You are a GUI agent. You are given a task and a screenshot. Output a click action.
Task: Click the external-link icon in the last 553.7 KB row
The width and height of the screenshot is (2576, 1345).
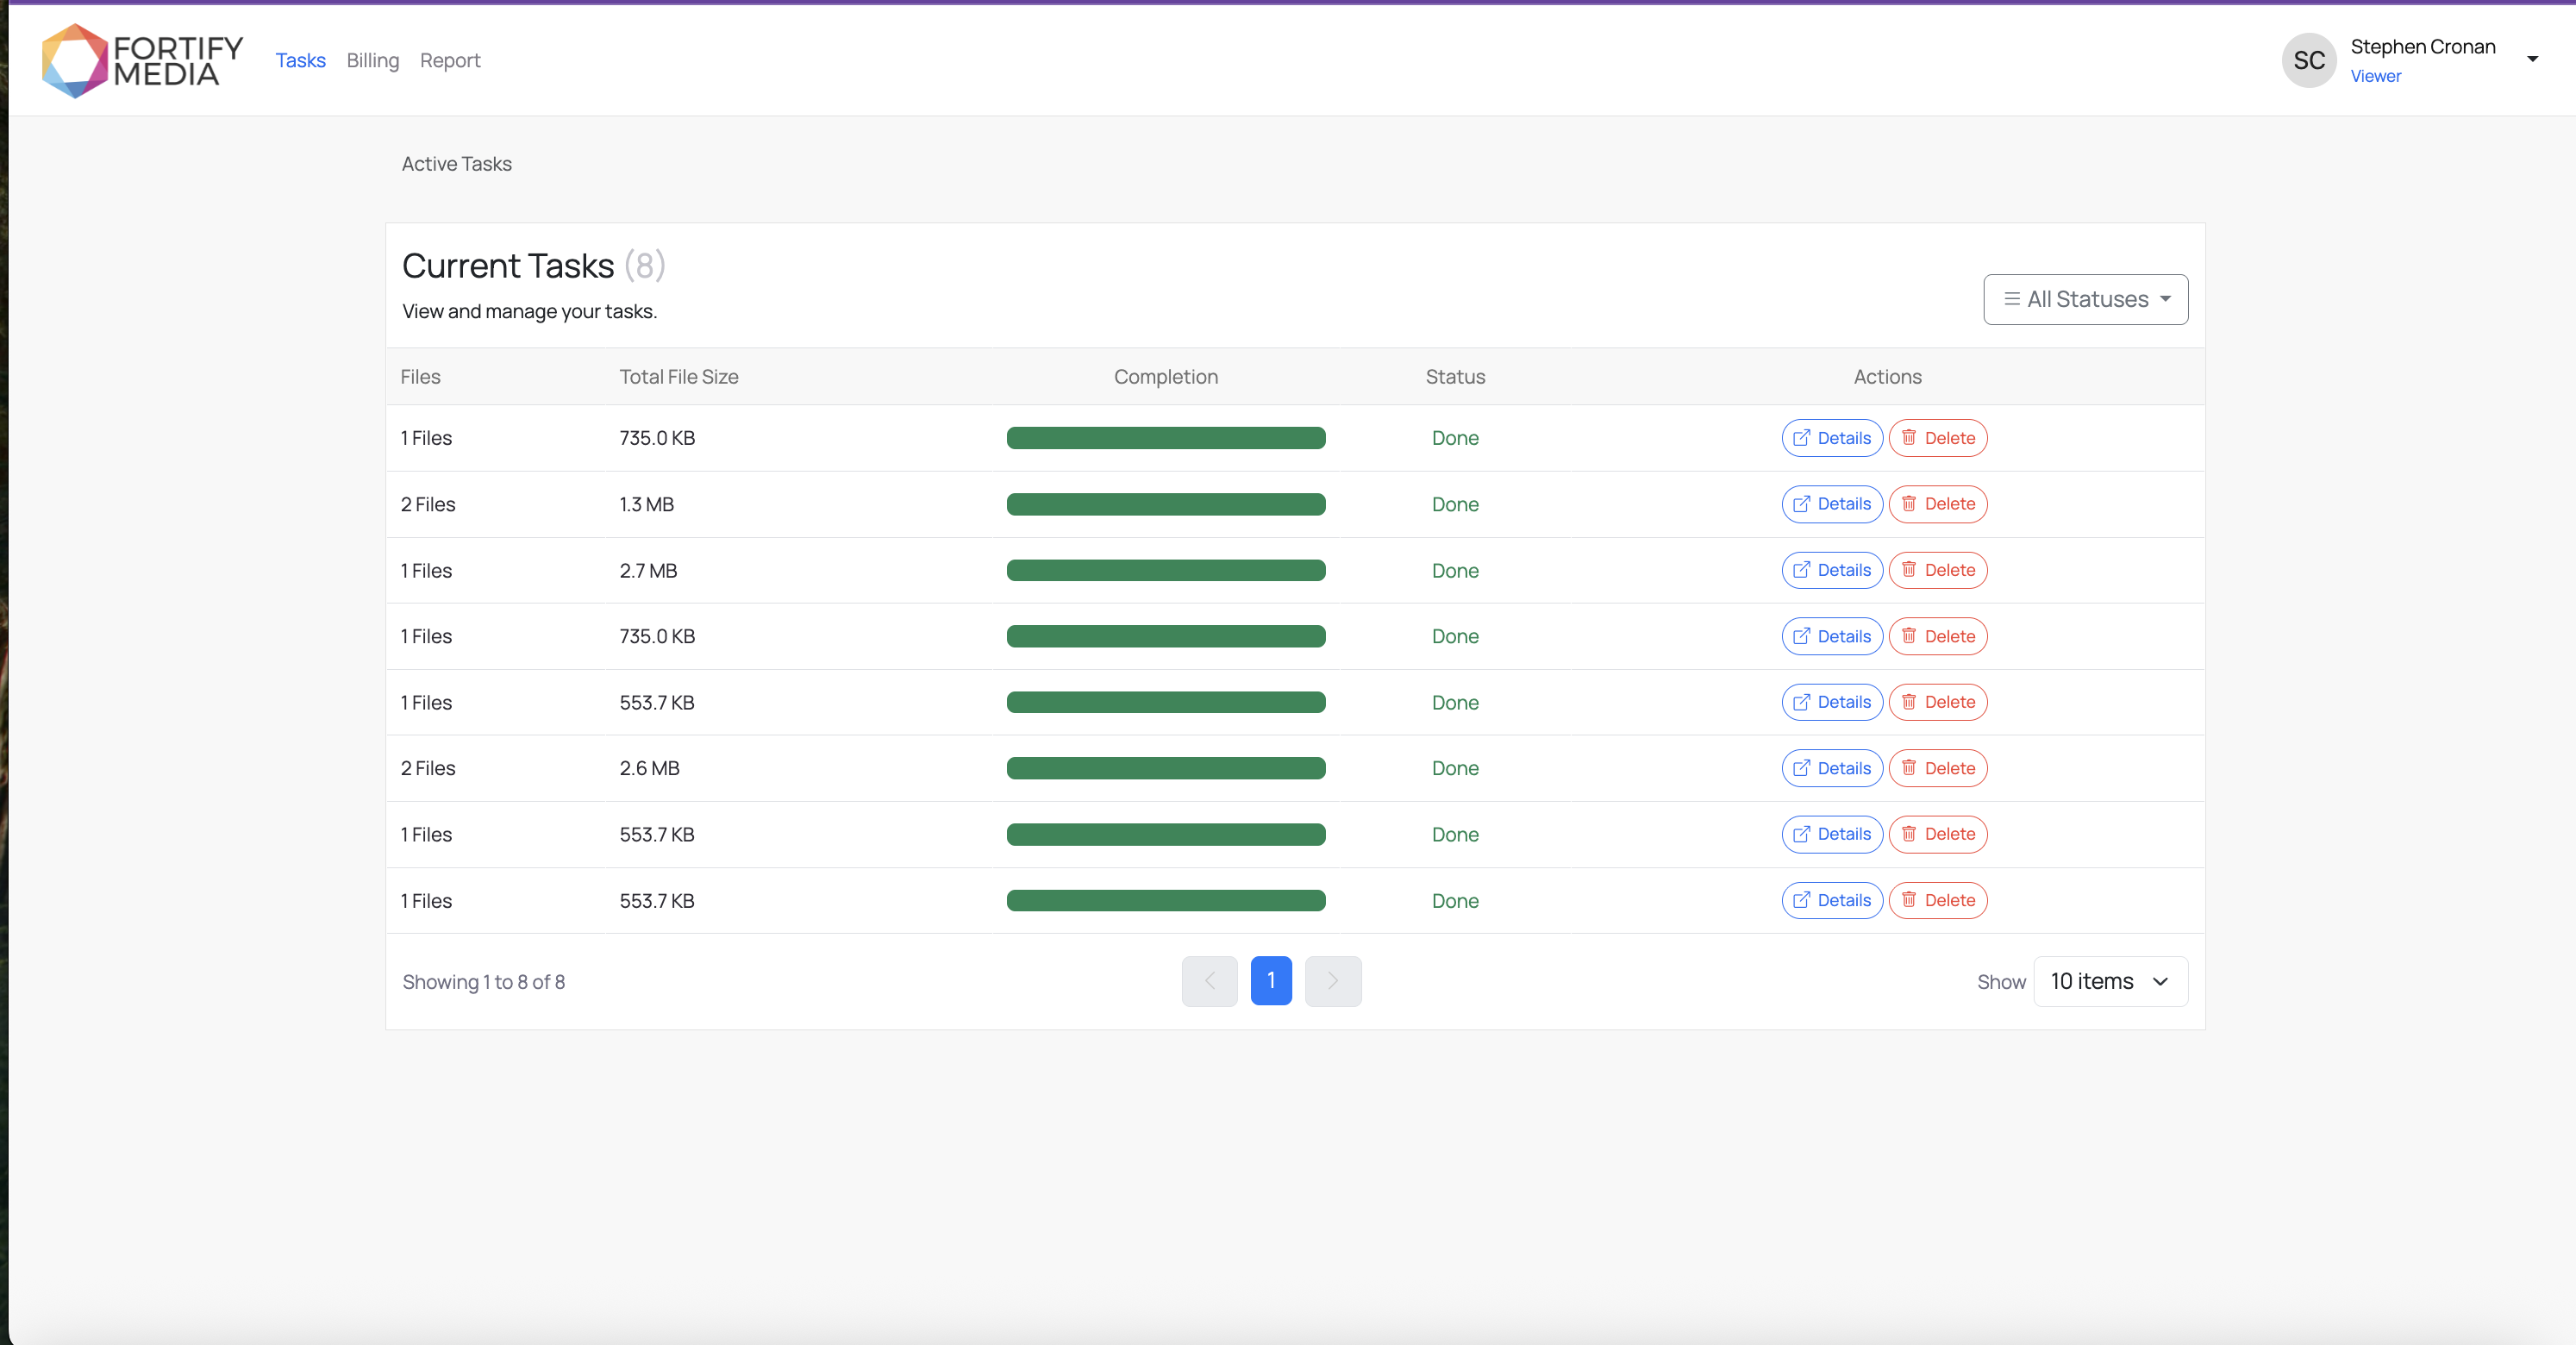pyautogui.click(x=1801, y=900)
